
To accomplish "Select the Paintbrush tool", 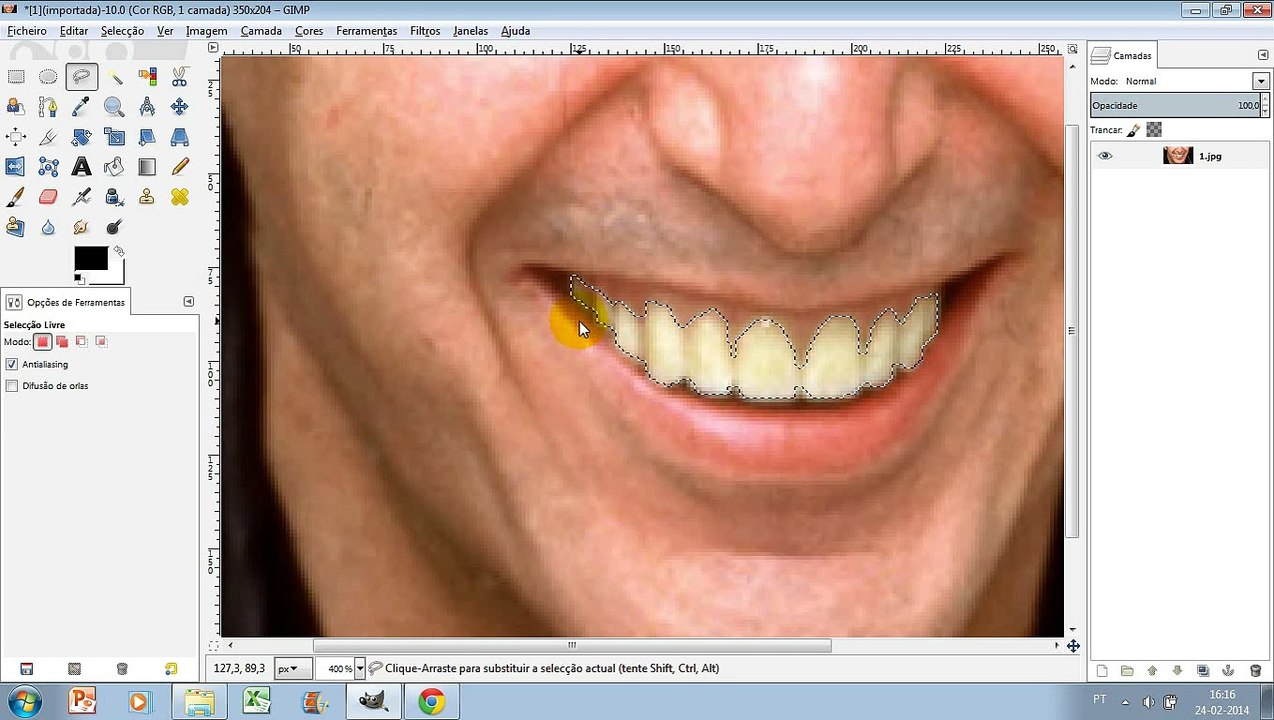I will [x=16, y=197].
